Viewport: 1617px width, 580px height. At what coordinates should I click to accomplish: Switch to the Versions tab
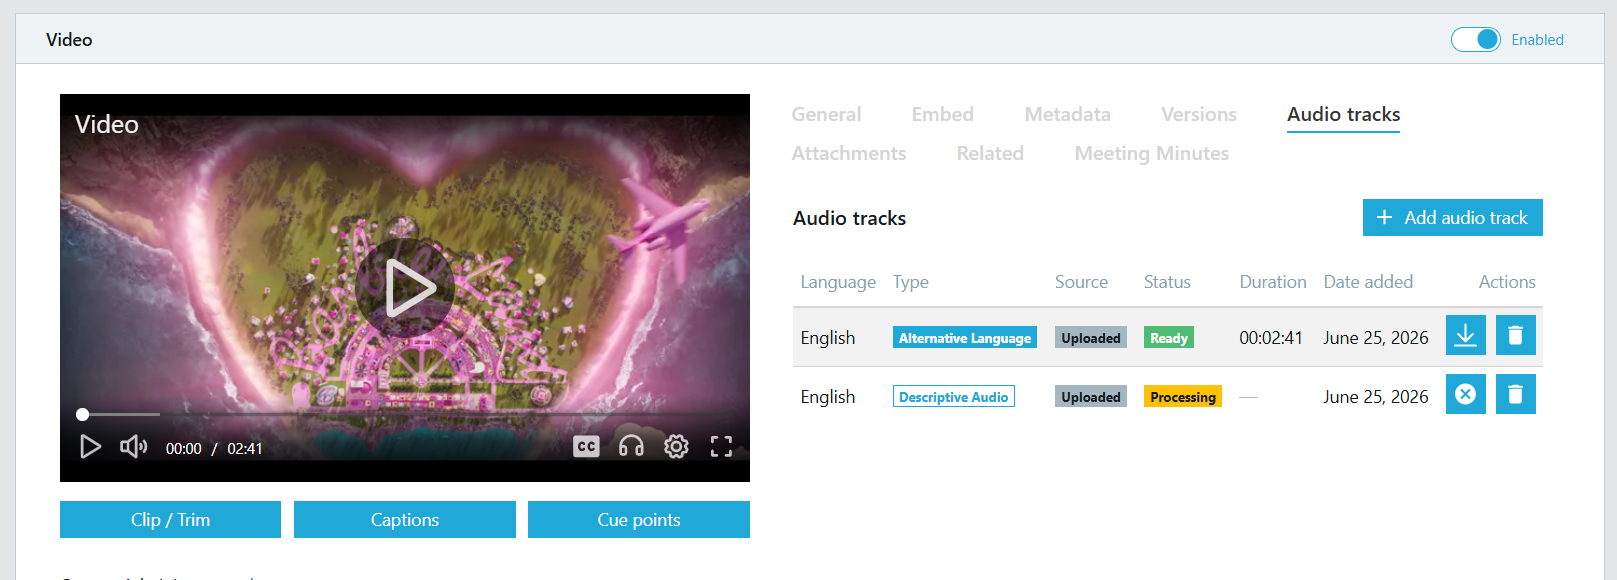[x=1198, y=114]
